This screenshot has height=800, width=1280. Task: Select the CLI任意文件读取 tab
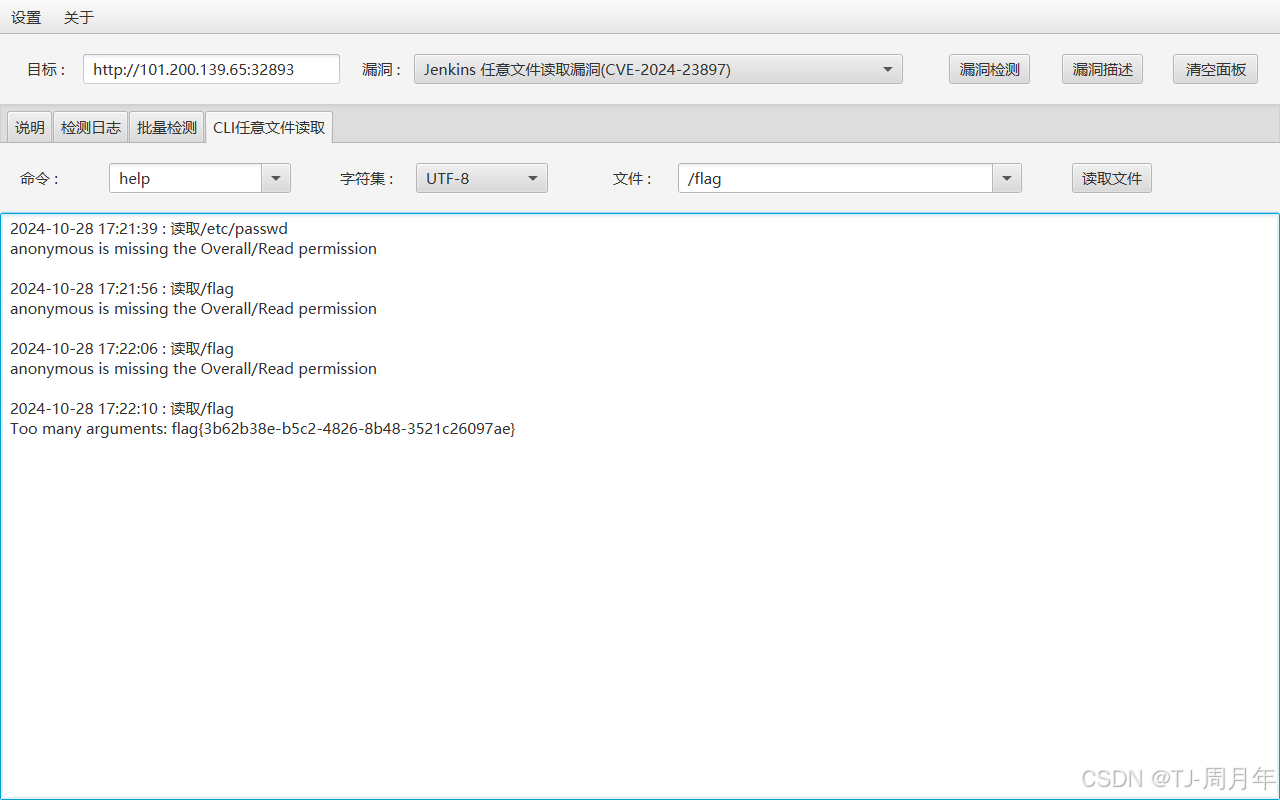(x=269, y=127)
